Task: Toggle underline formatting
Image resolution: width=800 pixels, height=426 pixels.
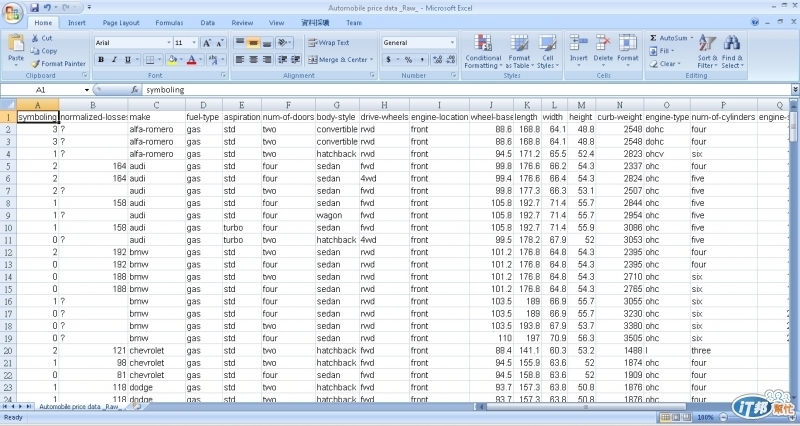Action: [128, 60]
